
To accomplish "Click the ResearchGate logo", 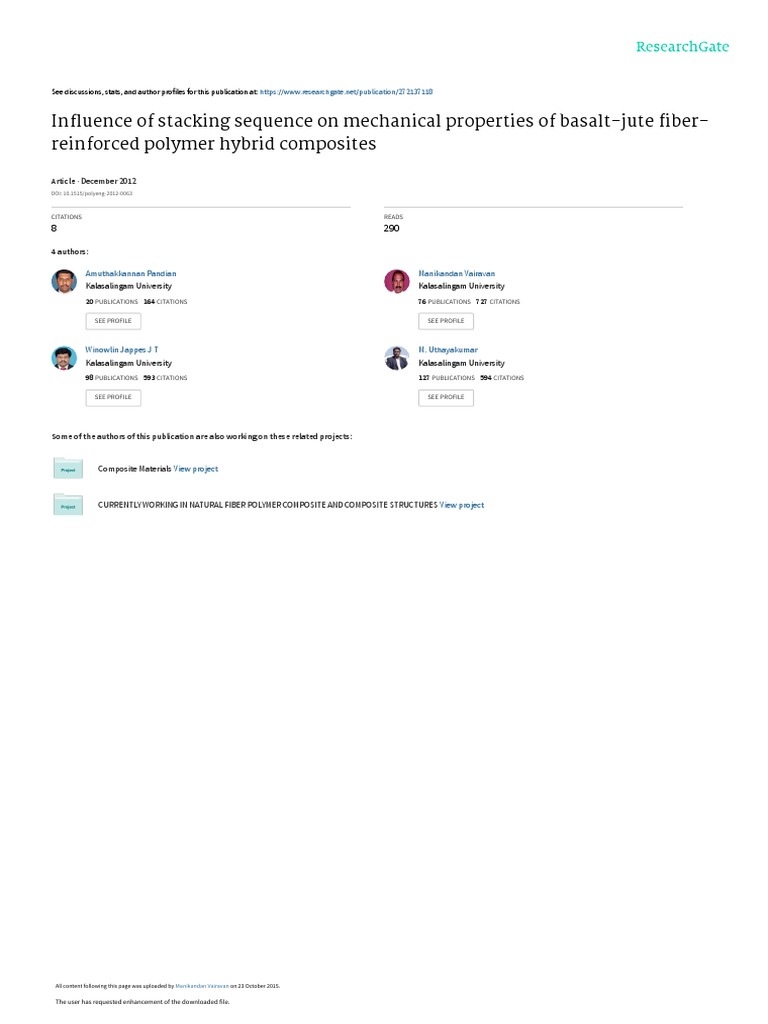I will tap(683, 47).
